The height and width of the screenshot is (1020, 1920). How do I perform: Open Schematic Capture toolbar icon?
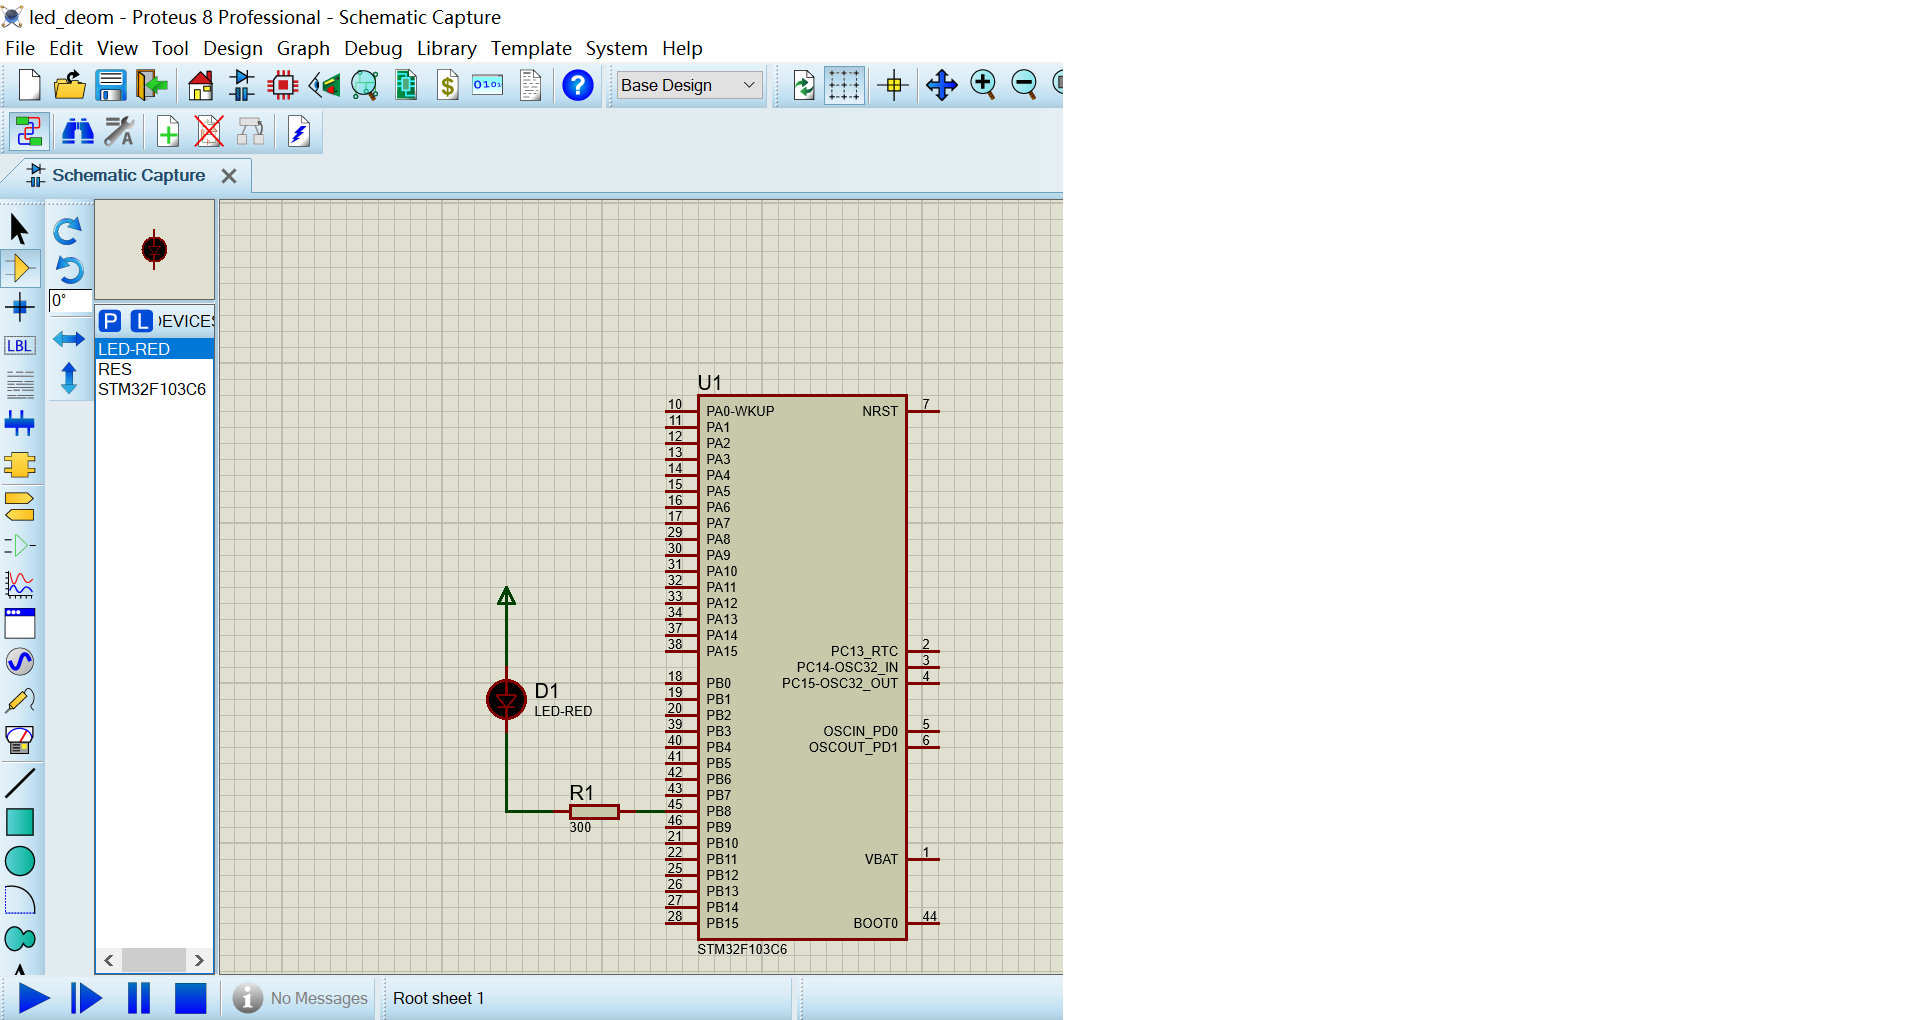241,85
